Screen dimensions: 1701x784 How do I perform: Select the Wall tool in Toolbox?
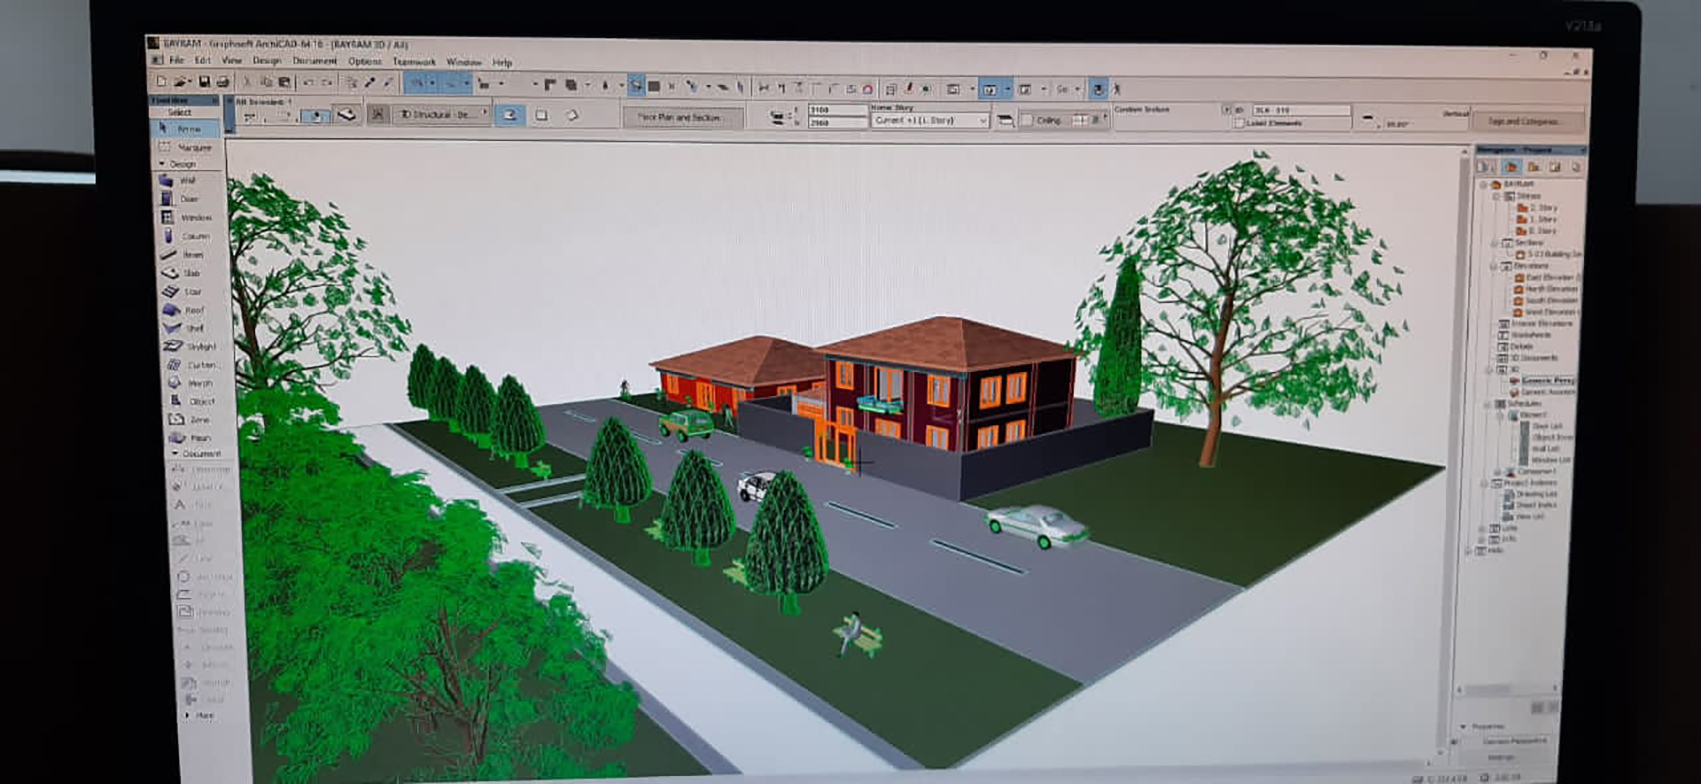(x=187, y=181)
